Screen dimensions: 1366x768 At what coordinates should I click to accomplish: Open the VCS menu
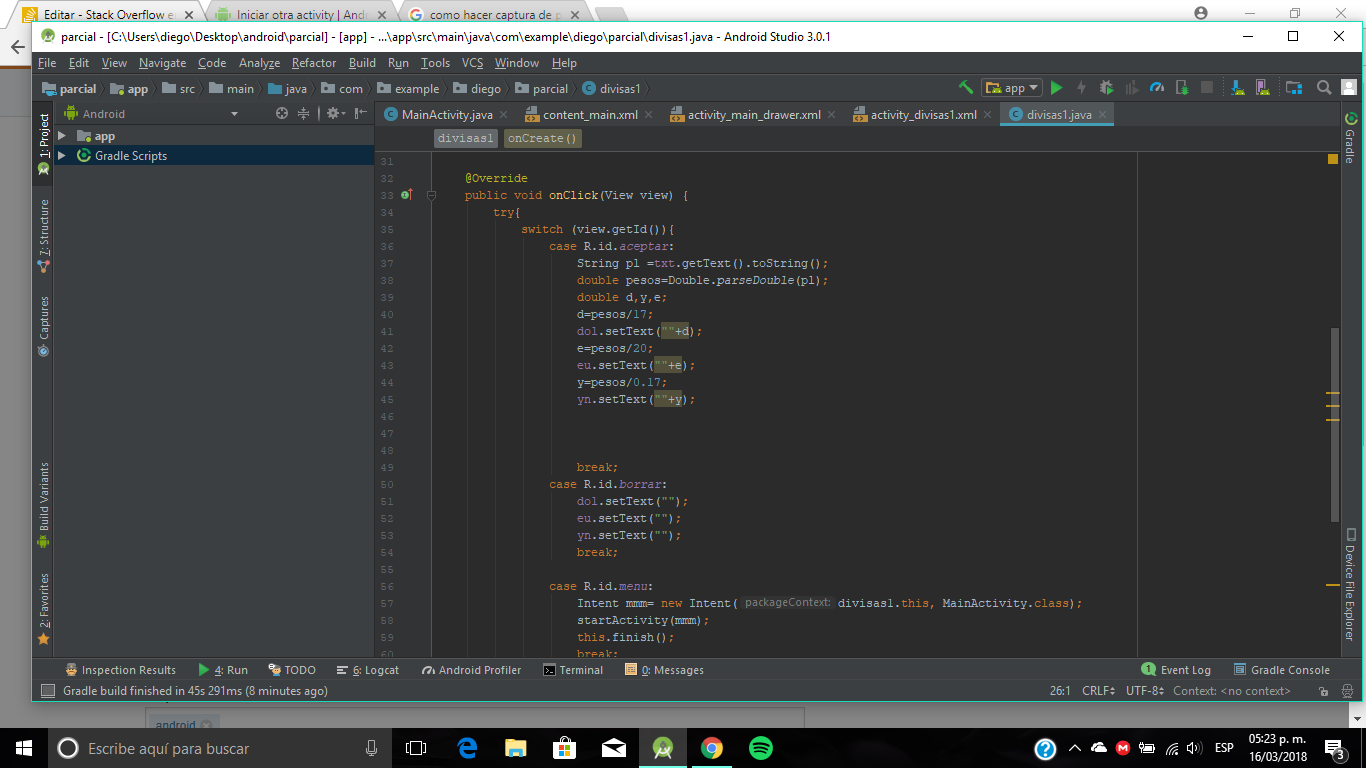472,63
